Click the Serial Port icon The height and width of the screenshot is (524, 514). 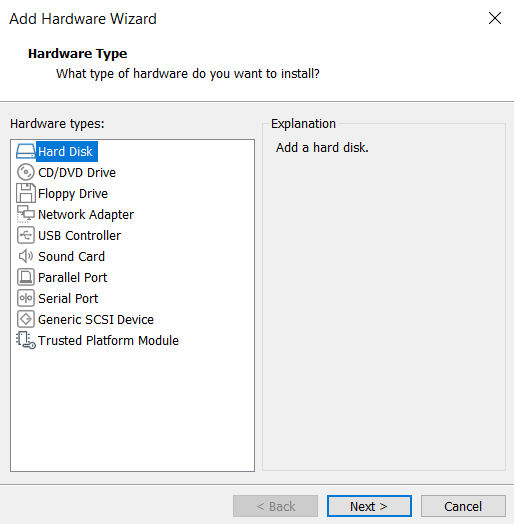(25, 298)
